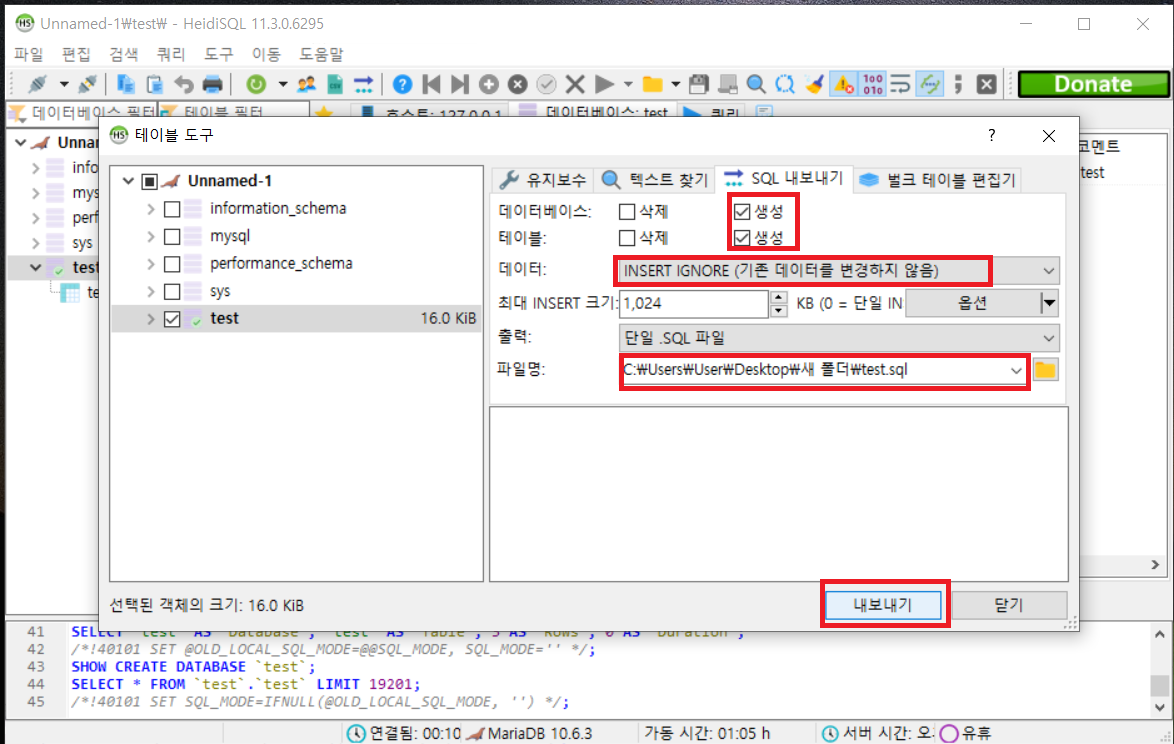Click the green Donate button
Viewport: 1174px width, 744px height.
1093,84
